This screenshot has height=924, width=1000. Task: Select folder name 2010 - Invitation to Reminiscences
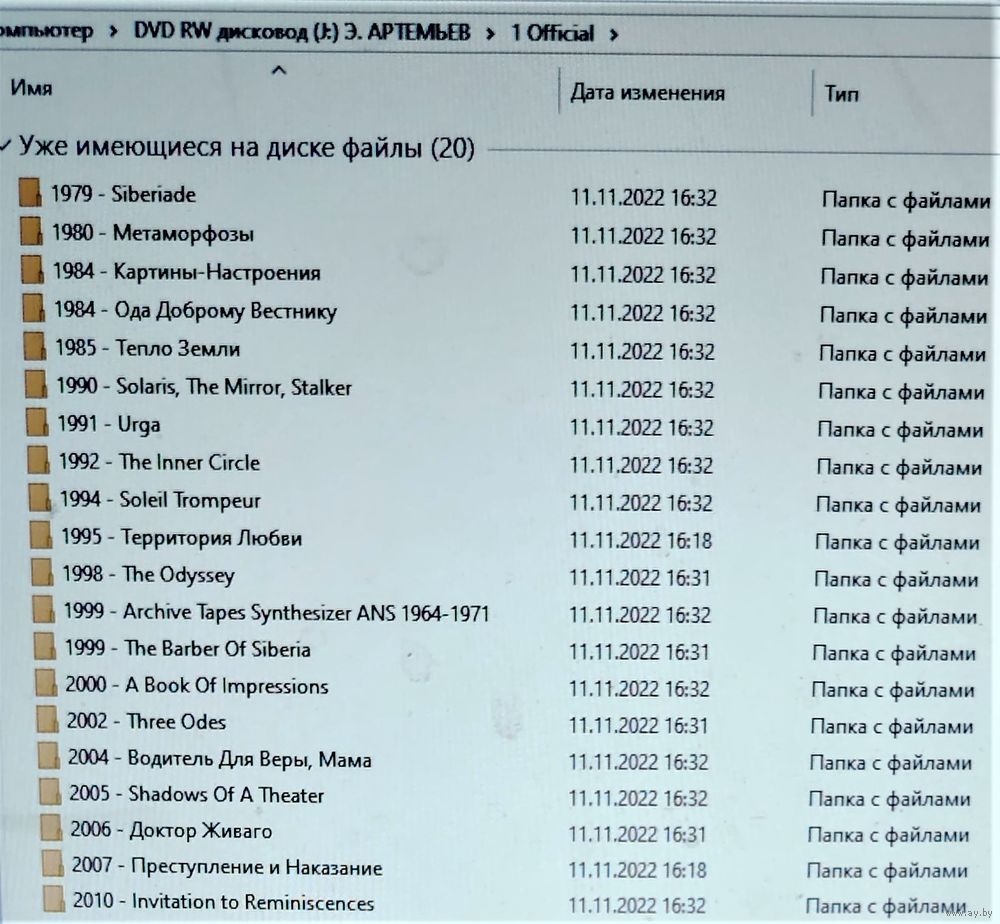click(224, 902)
